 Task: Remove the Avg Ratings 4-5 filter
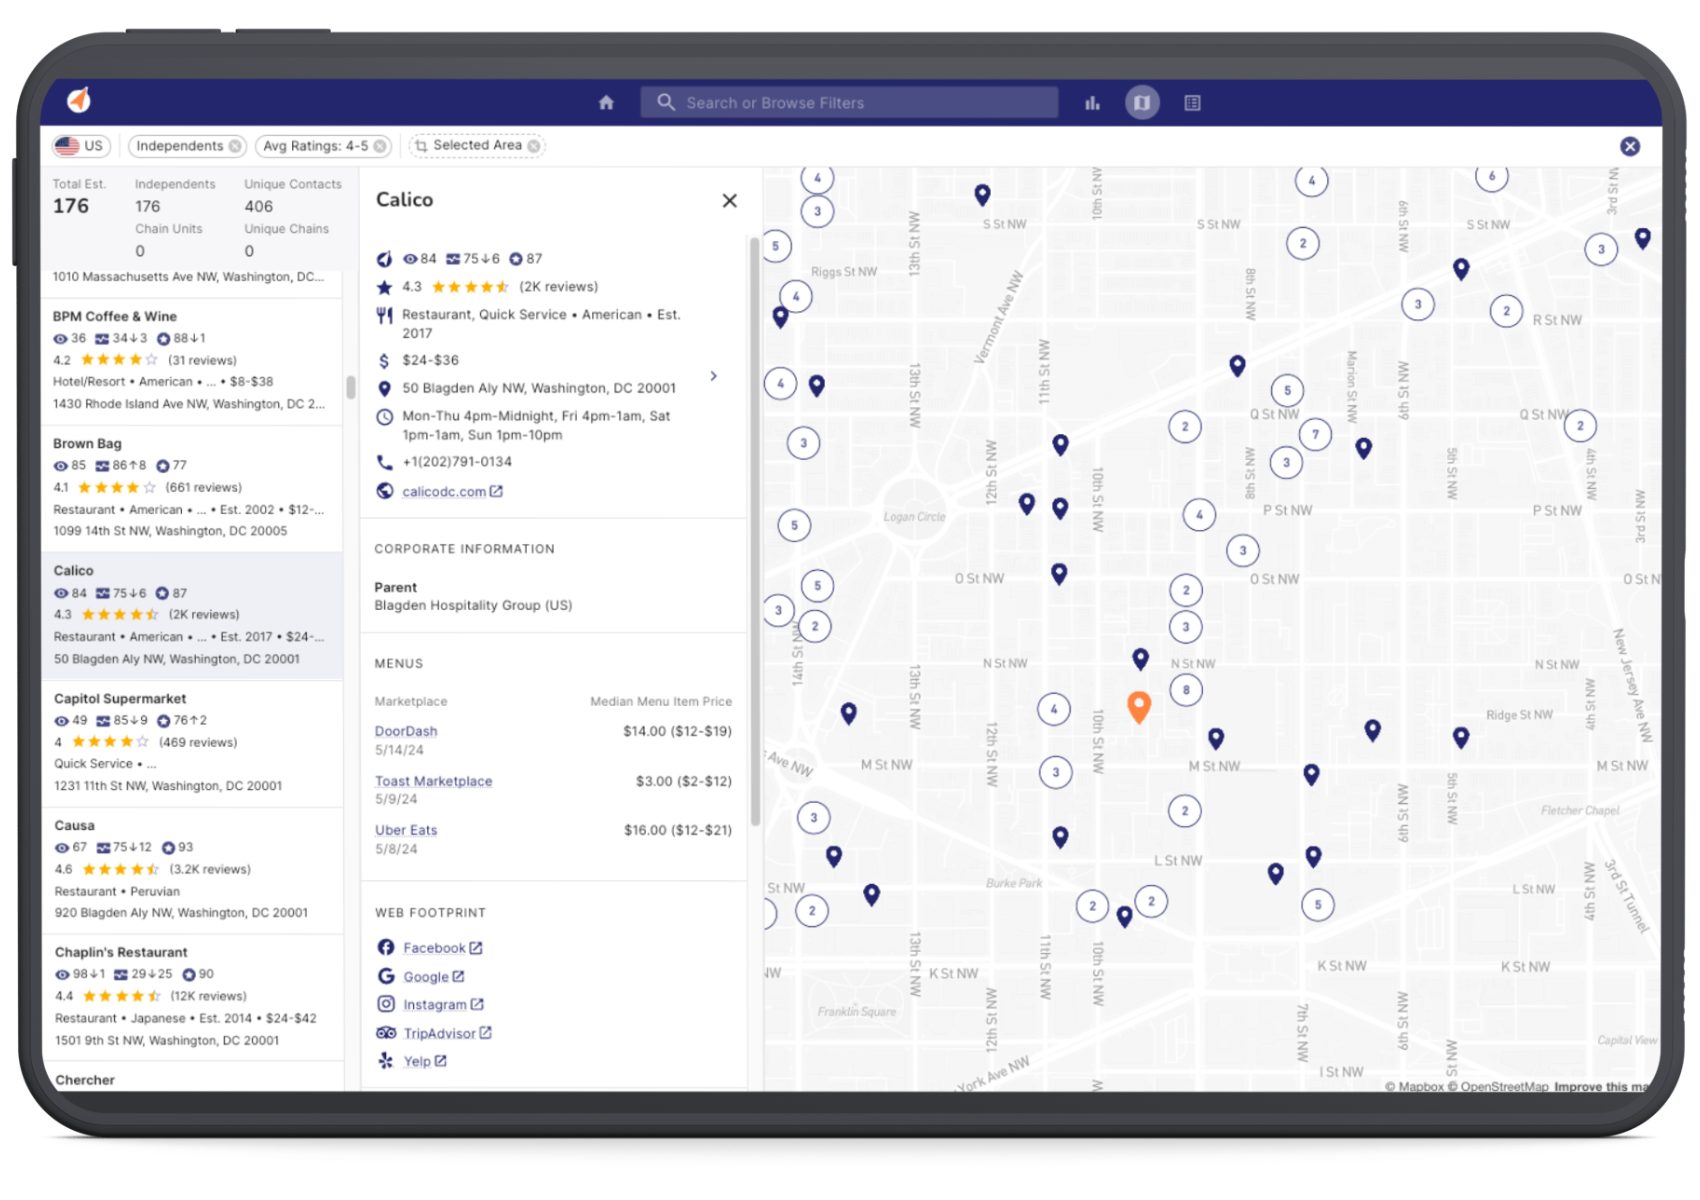pyautogui.click(x=380, y=145)
